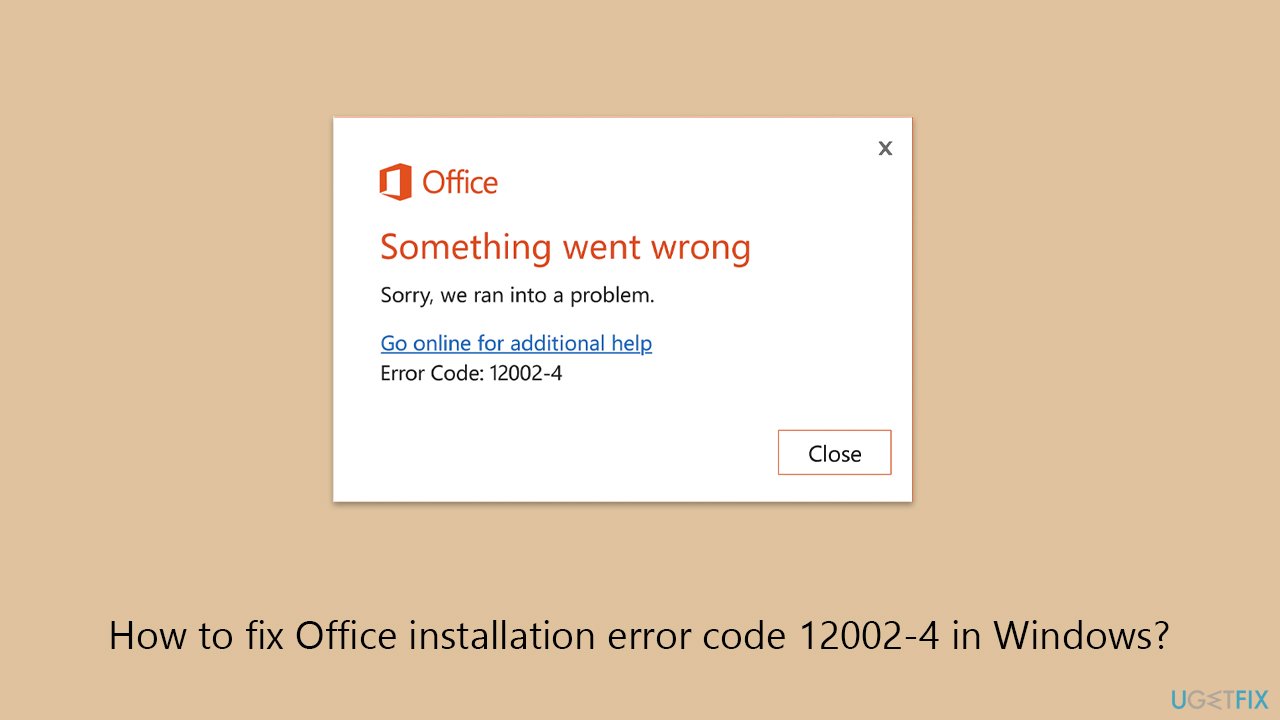Click the Office wordmark next to the logo
The image size is (1280, 720).
(460, 182)
